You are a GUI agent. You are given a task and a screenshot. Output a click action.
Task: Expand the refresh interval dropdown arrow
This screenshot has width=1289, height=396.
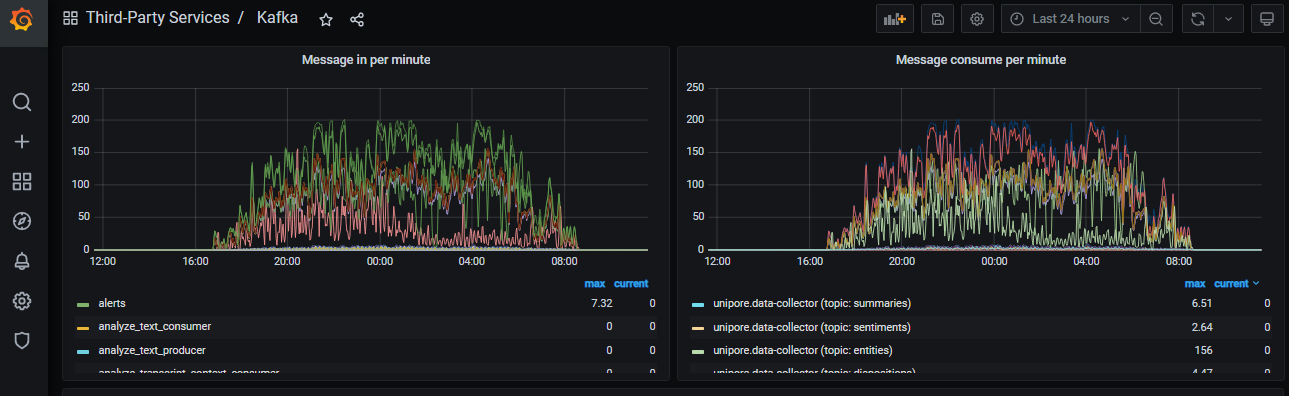point(1228,19)
